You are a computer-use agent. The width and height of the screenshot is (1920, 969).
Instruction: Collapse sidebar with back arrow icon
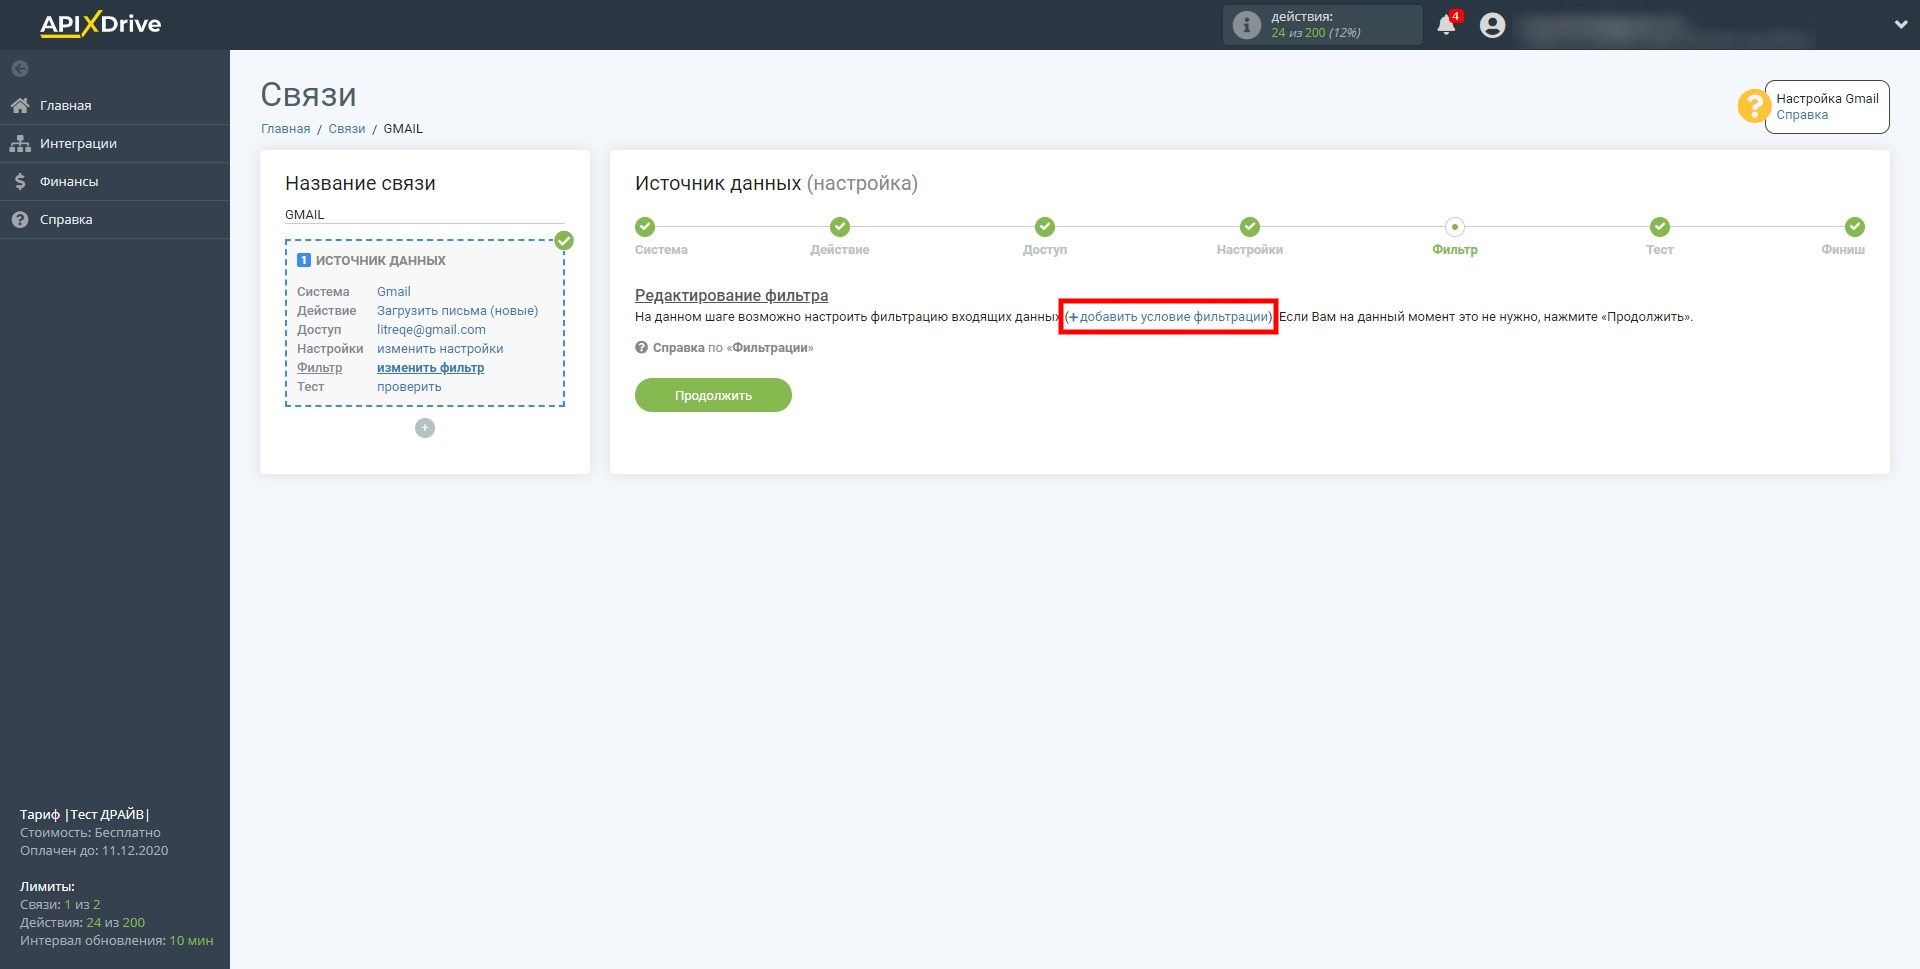point(20,69)
